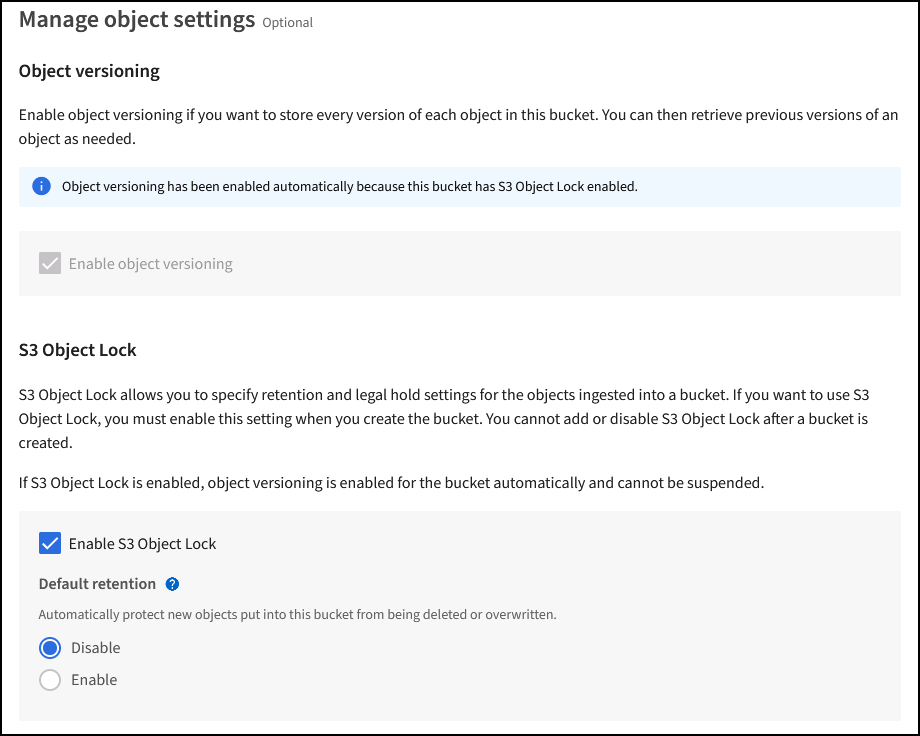Click the Default retention label text
Screen dimensions: 920x736
click(97, 583)
